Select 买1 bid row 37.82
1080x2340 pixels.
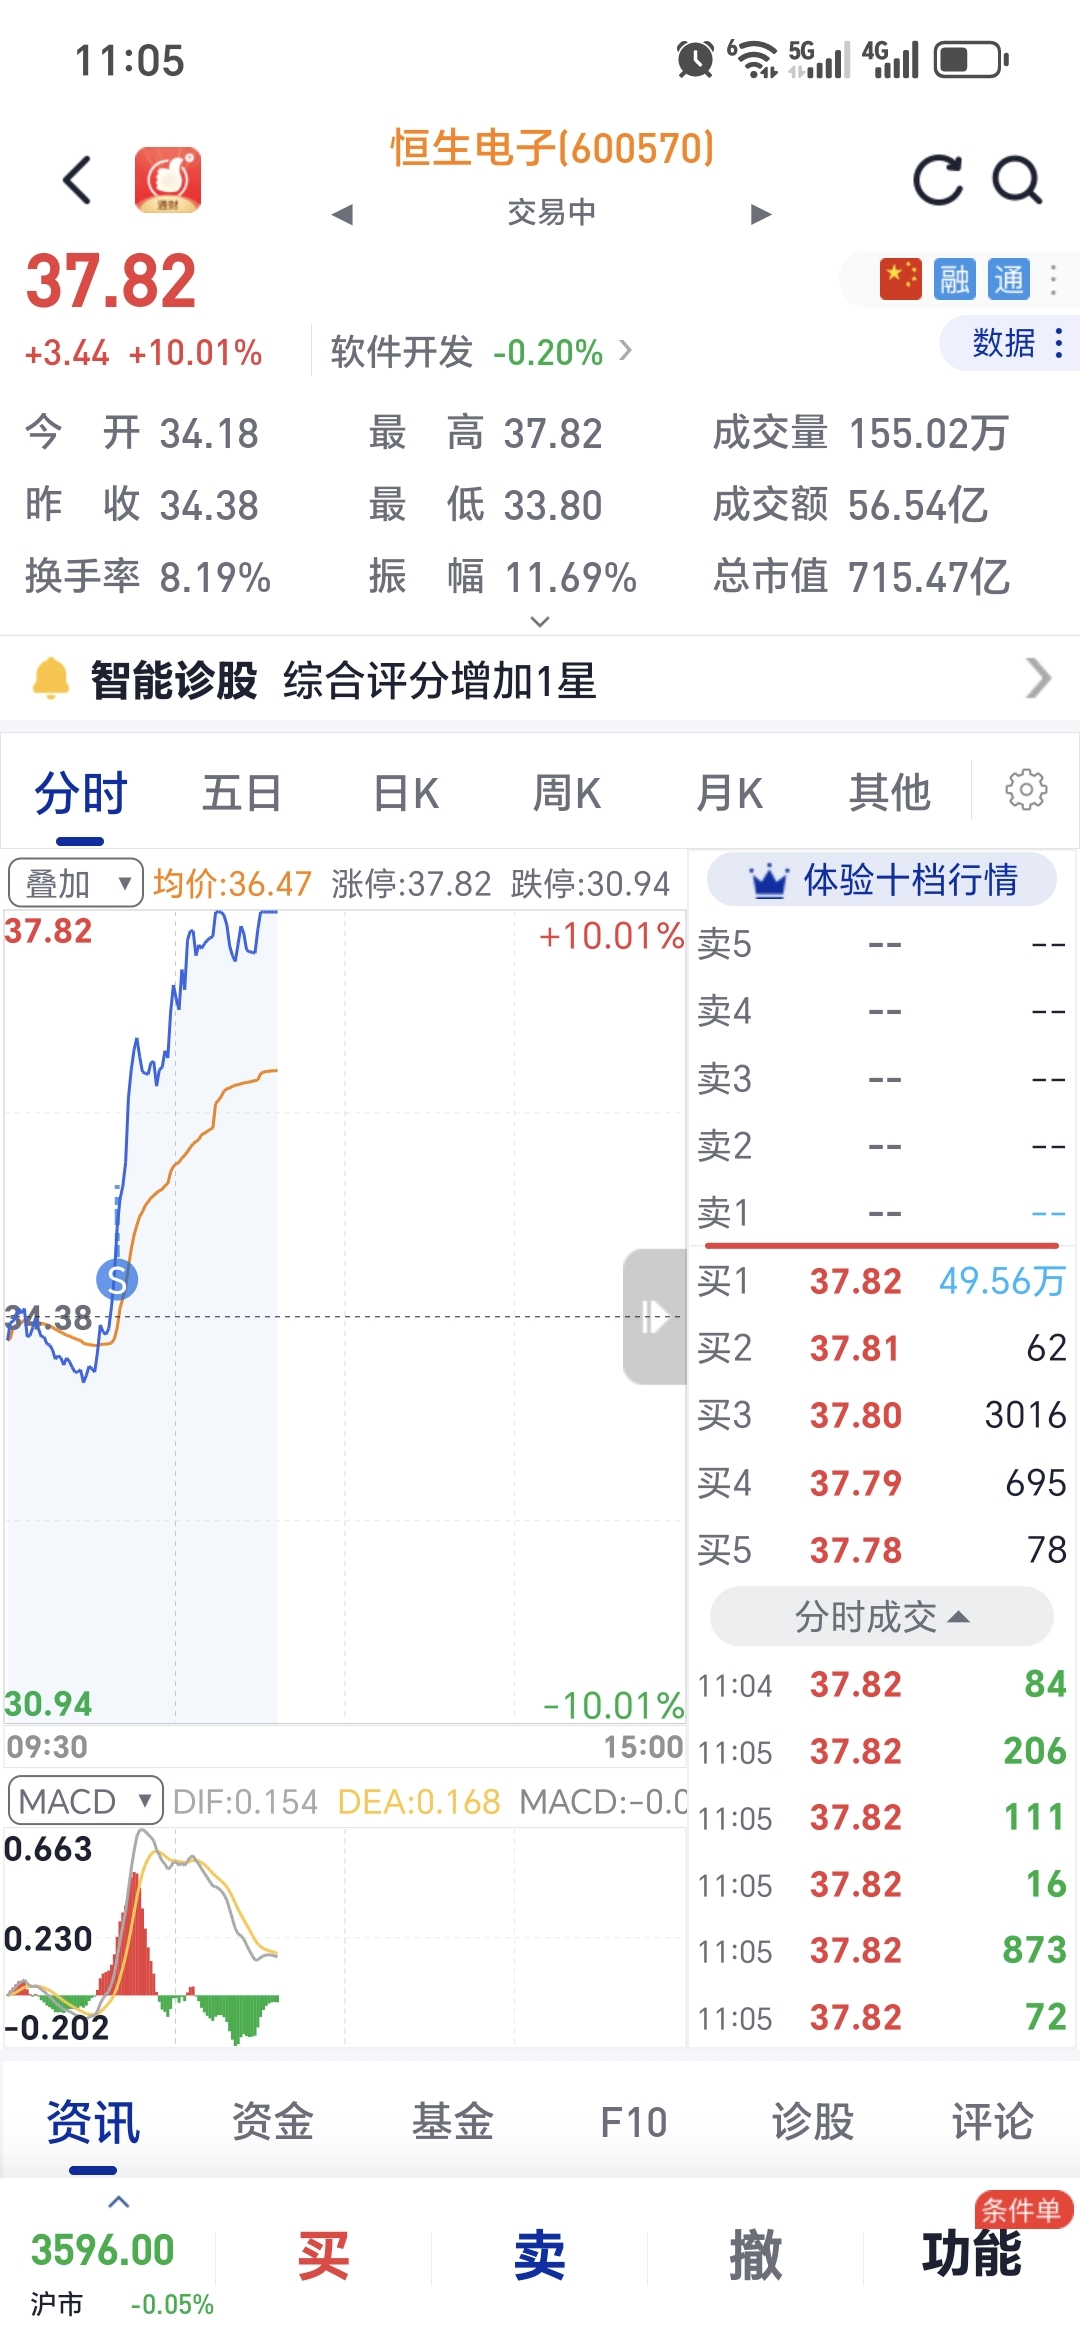coord(881,1281)
